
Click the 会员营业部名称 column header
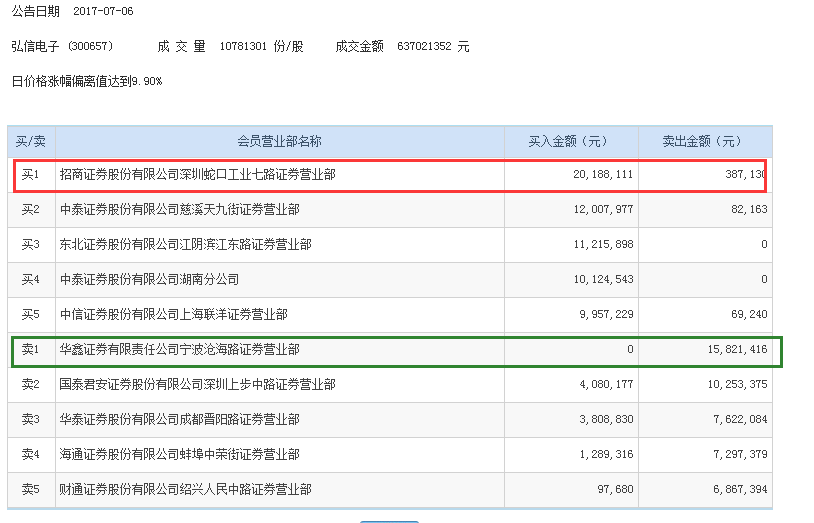[x=279, y=141]
